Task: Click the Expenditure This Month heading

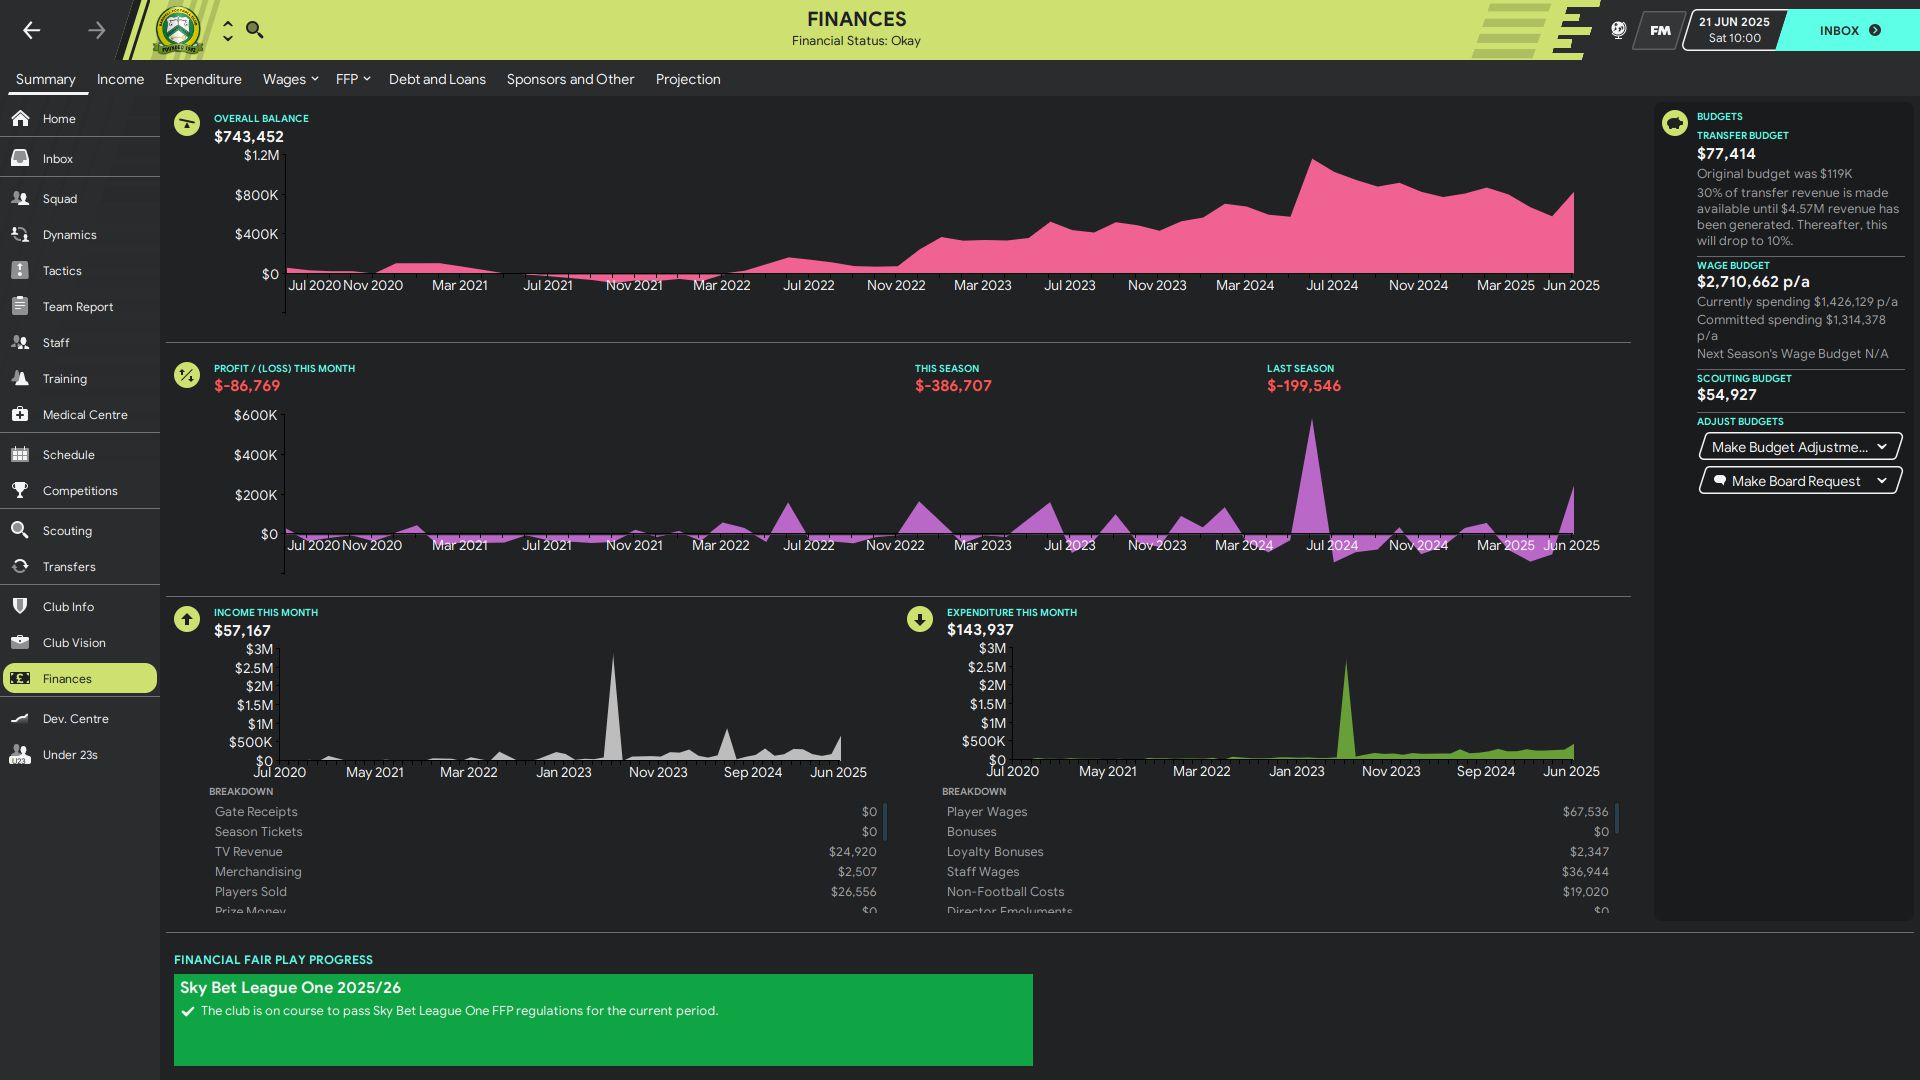Action: point(1012,612)
